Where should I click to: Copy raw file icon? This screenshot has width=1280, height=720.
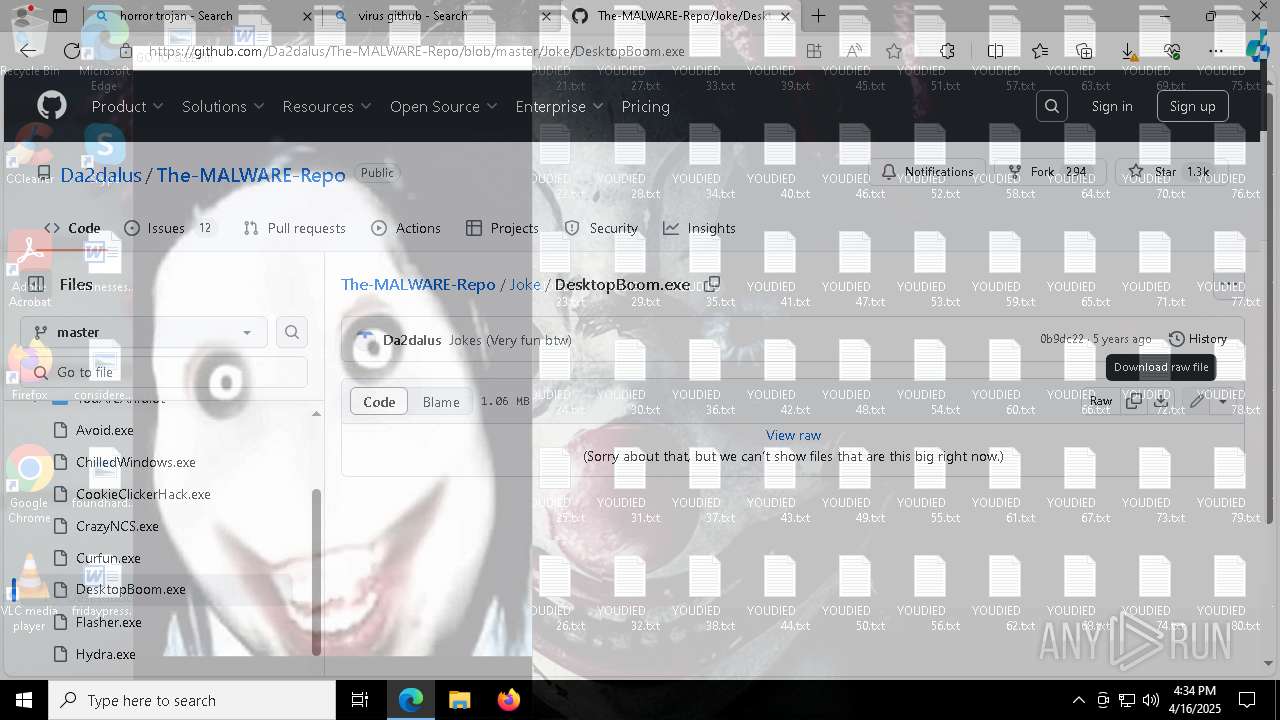[x=1133, y=401]
